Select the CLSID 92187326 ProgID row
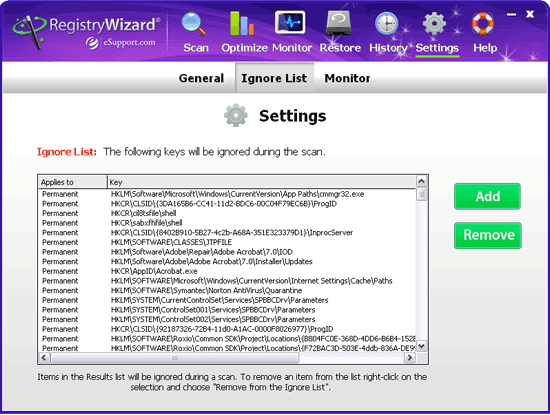Viewport: 550px width, 415px height. (x=227, y=329)
